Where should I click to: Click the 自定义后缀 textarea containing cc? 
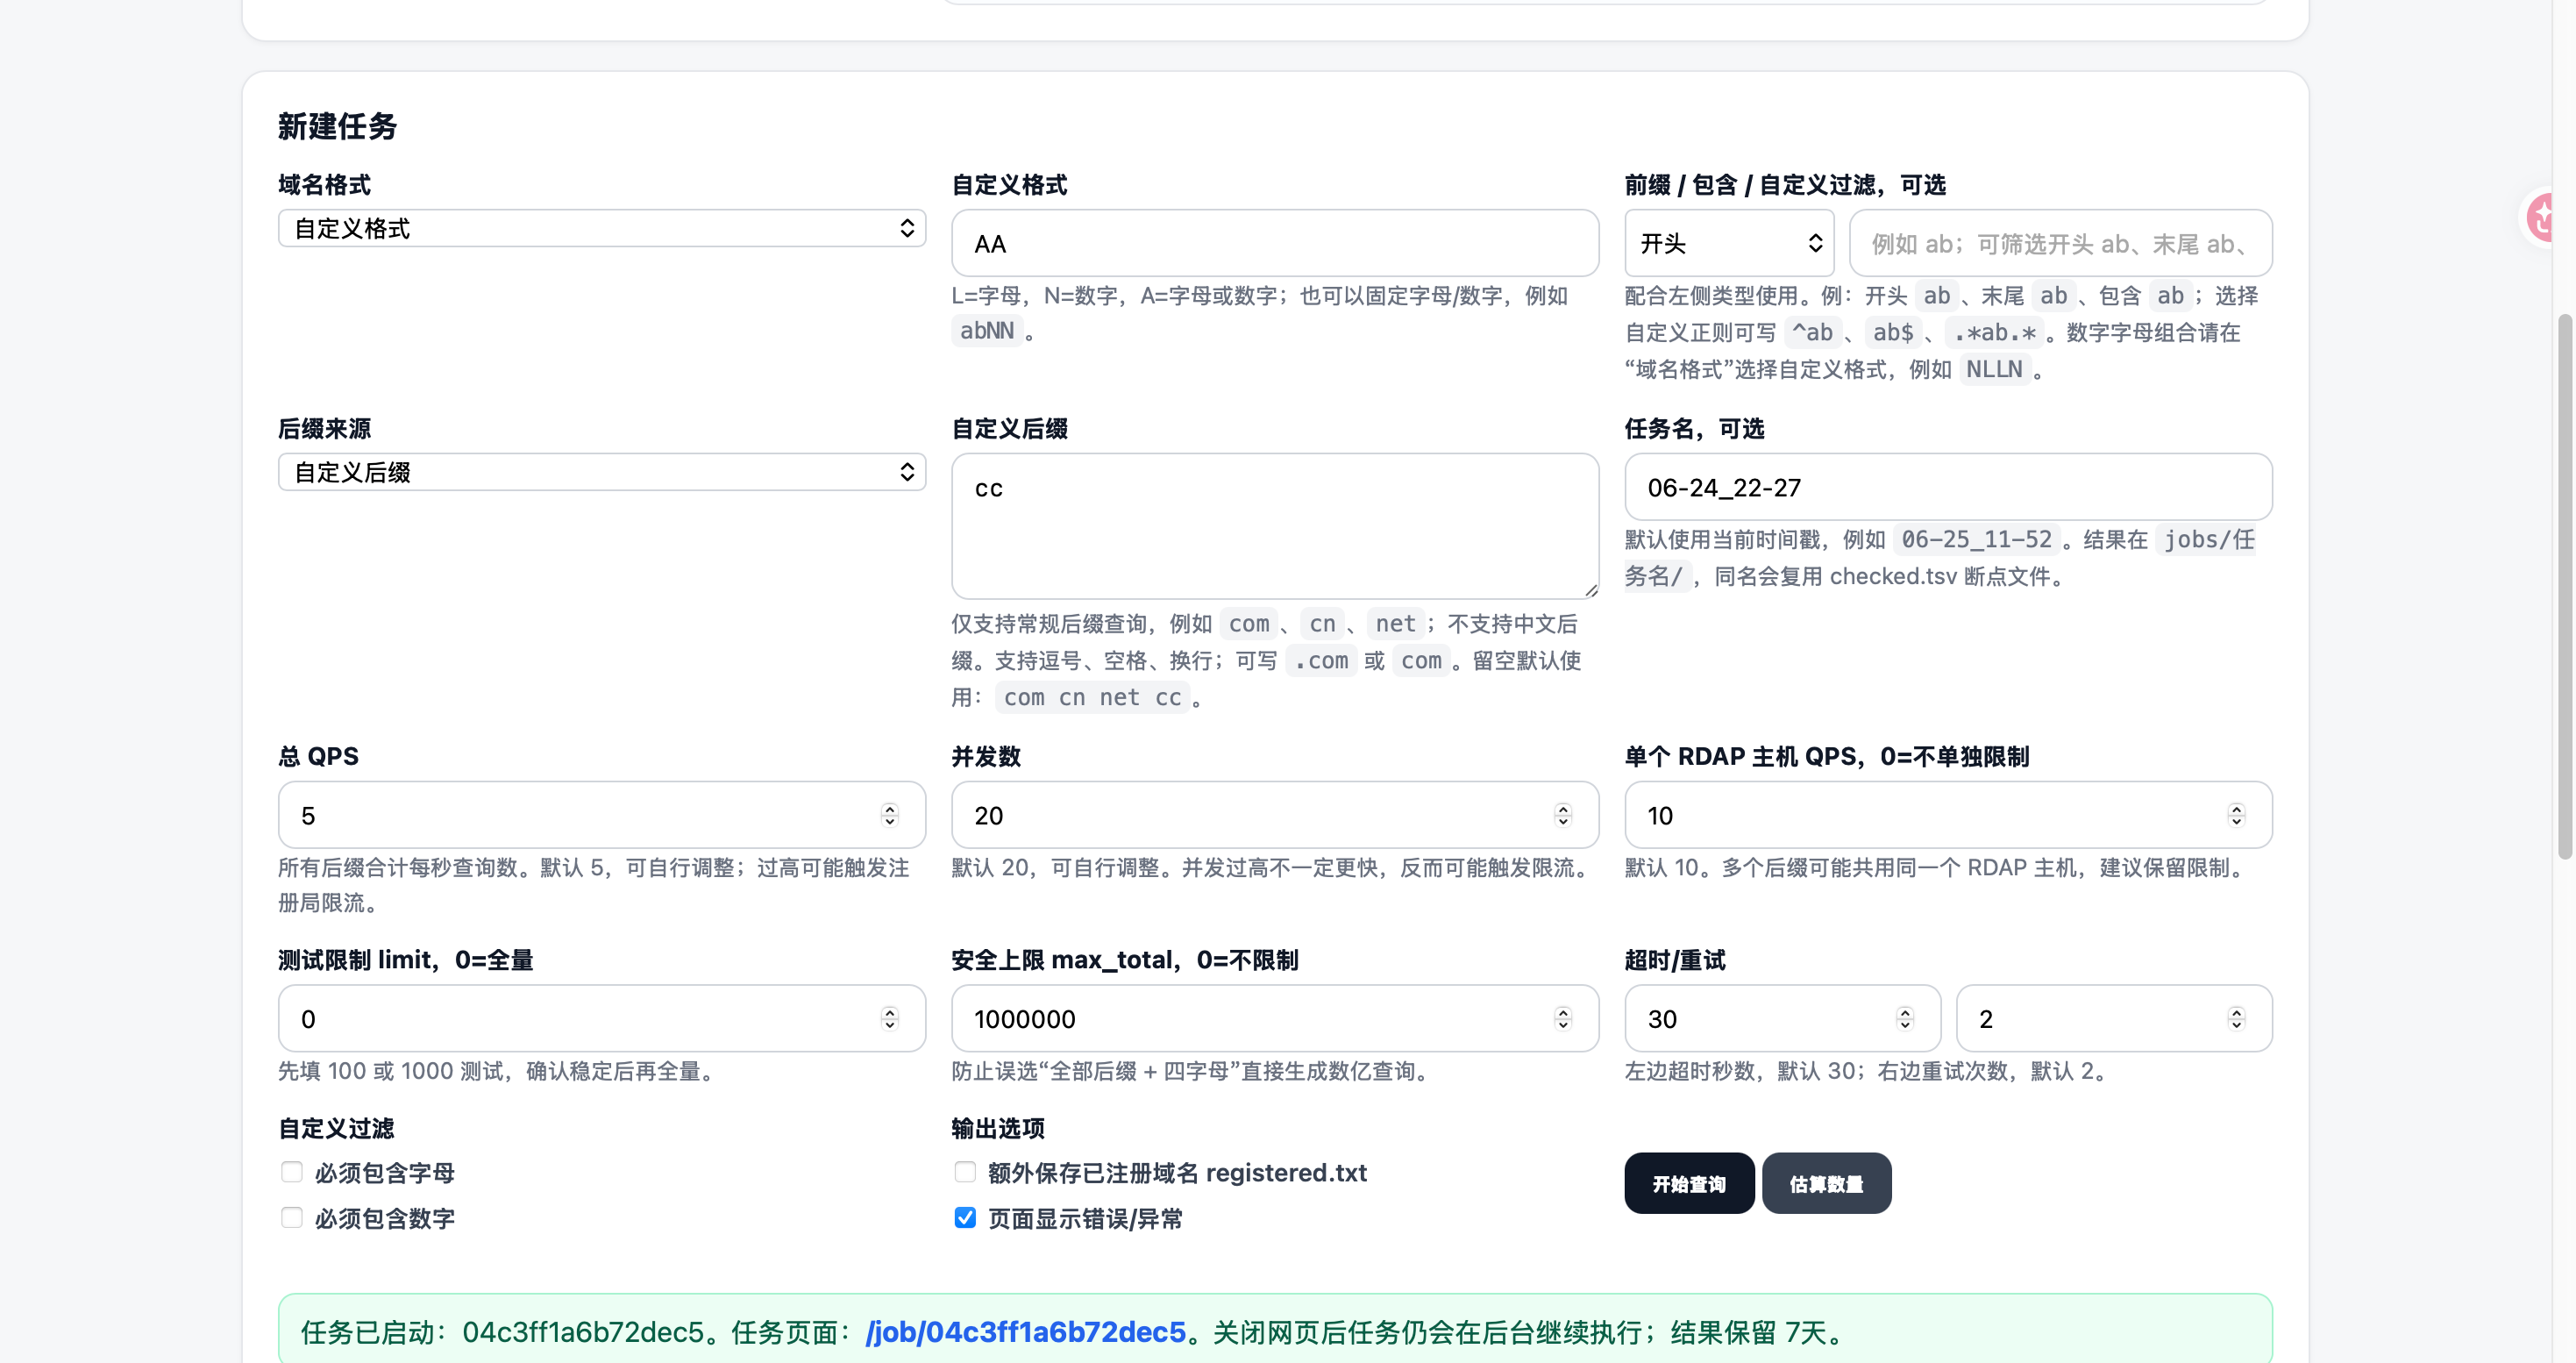1274,526
